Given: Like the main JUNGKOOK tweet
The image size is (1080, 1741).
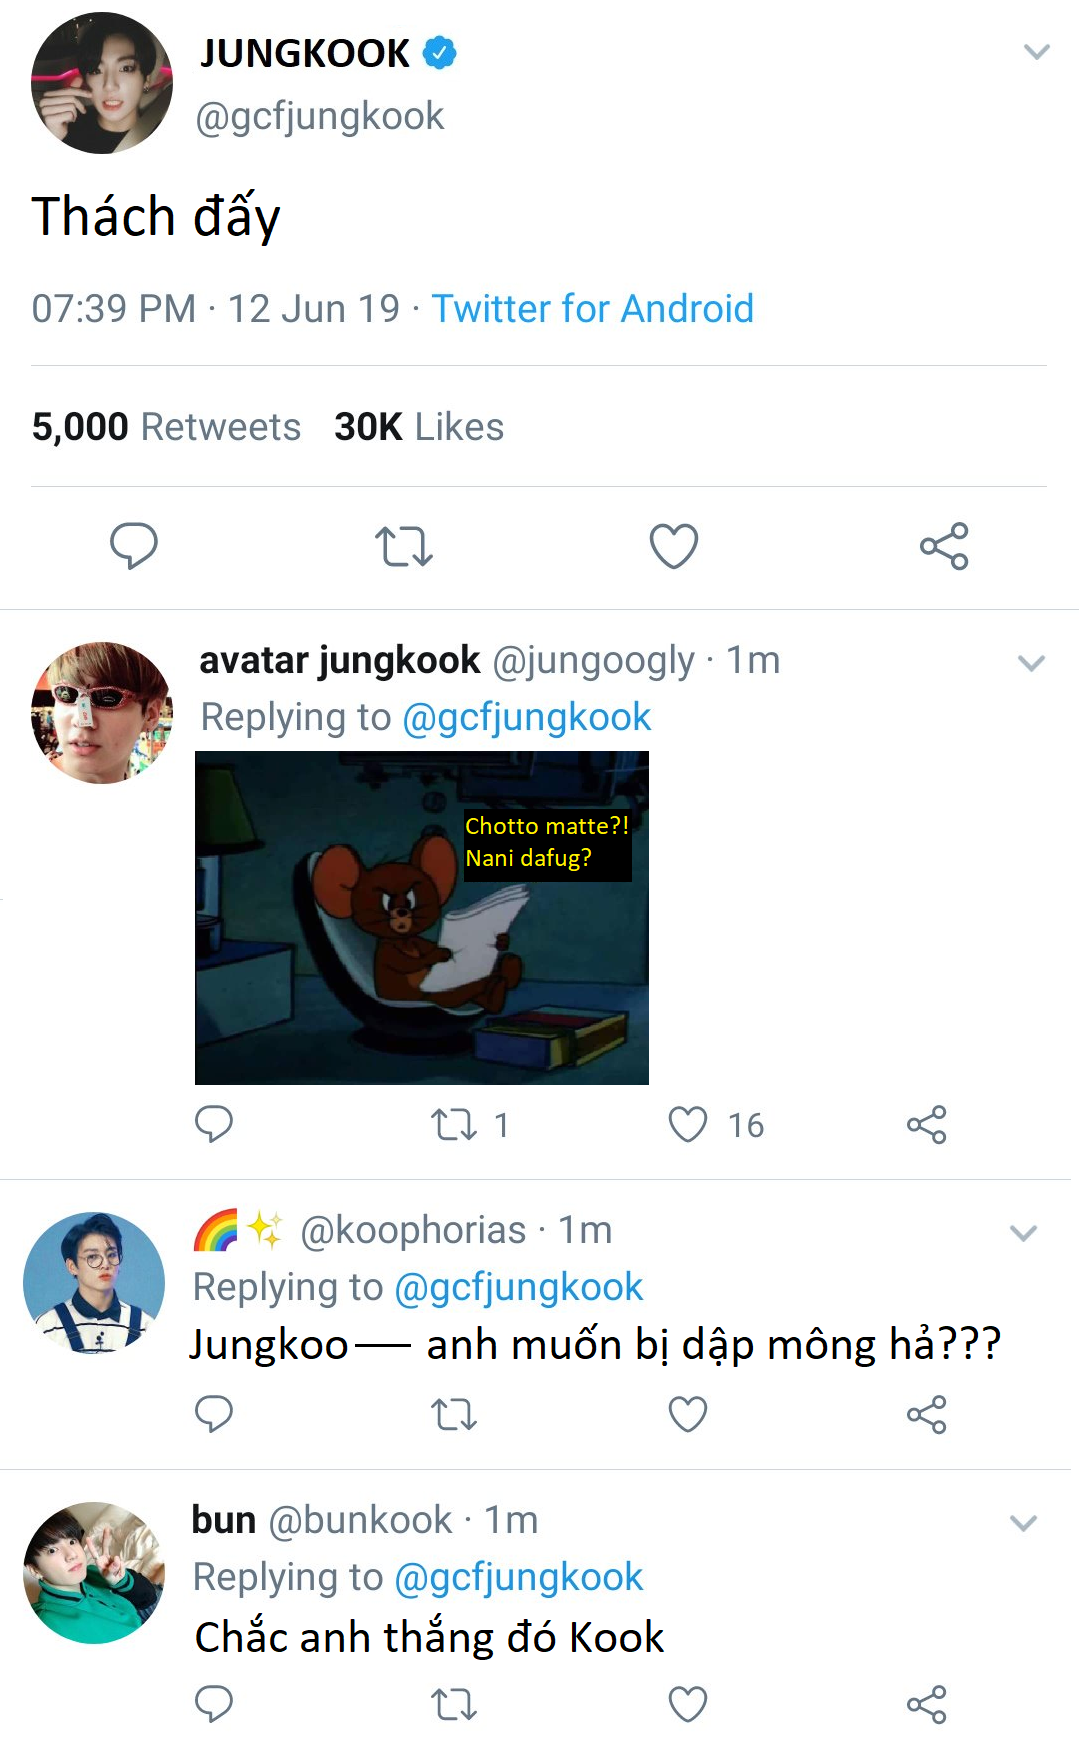Looking at the screenshot, I should click(674, 546).
